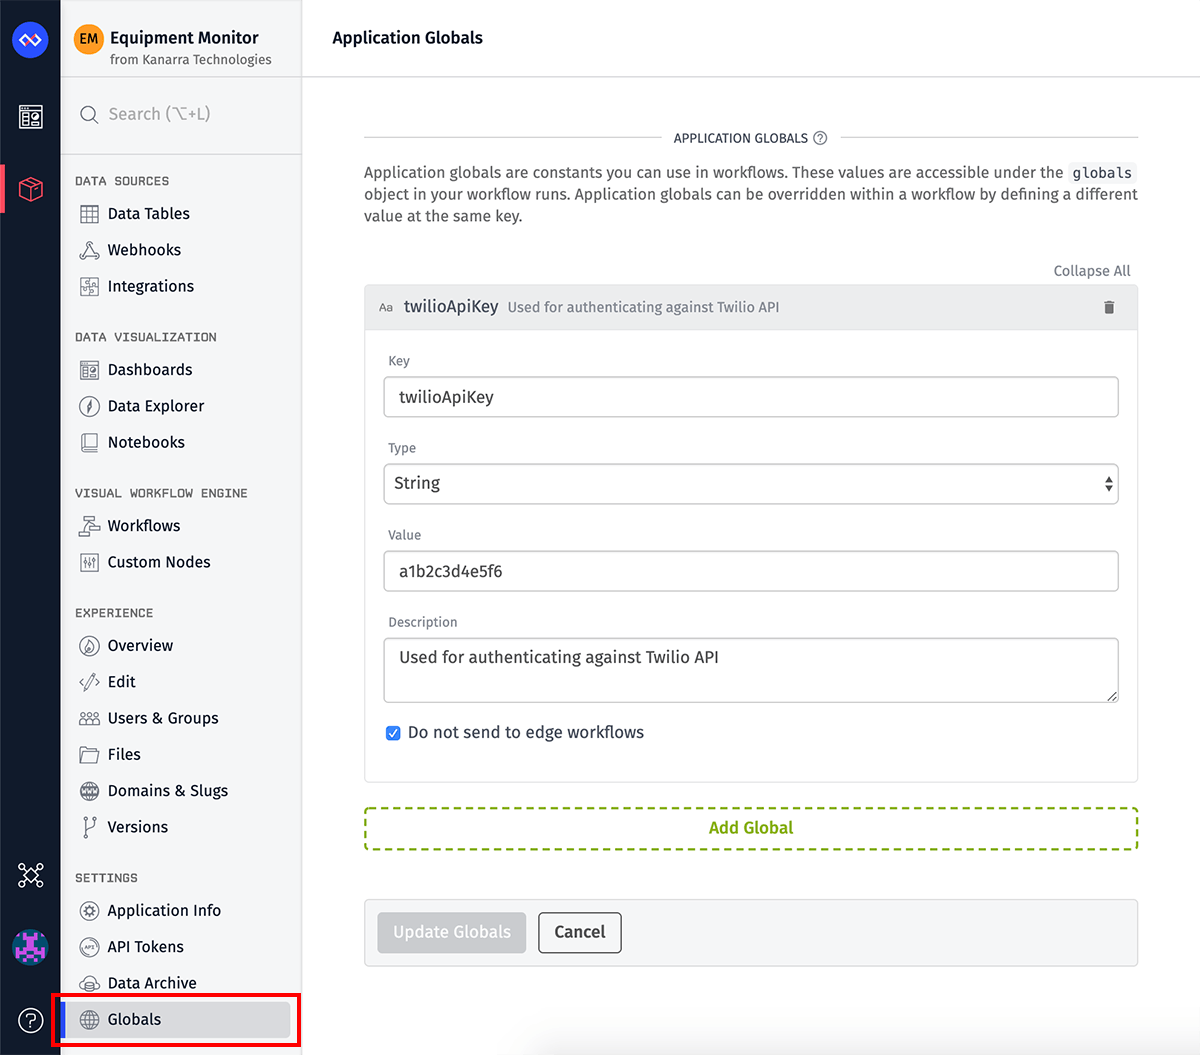
Task: Open the Type dropdown set to String
Action: pos(751,484)
